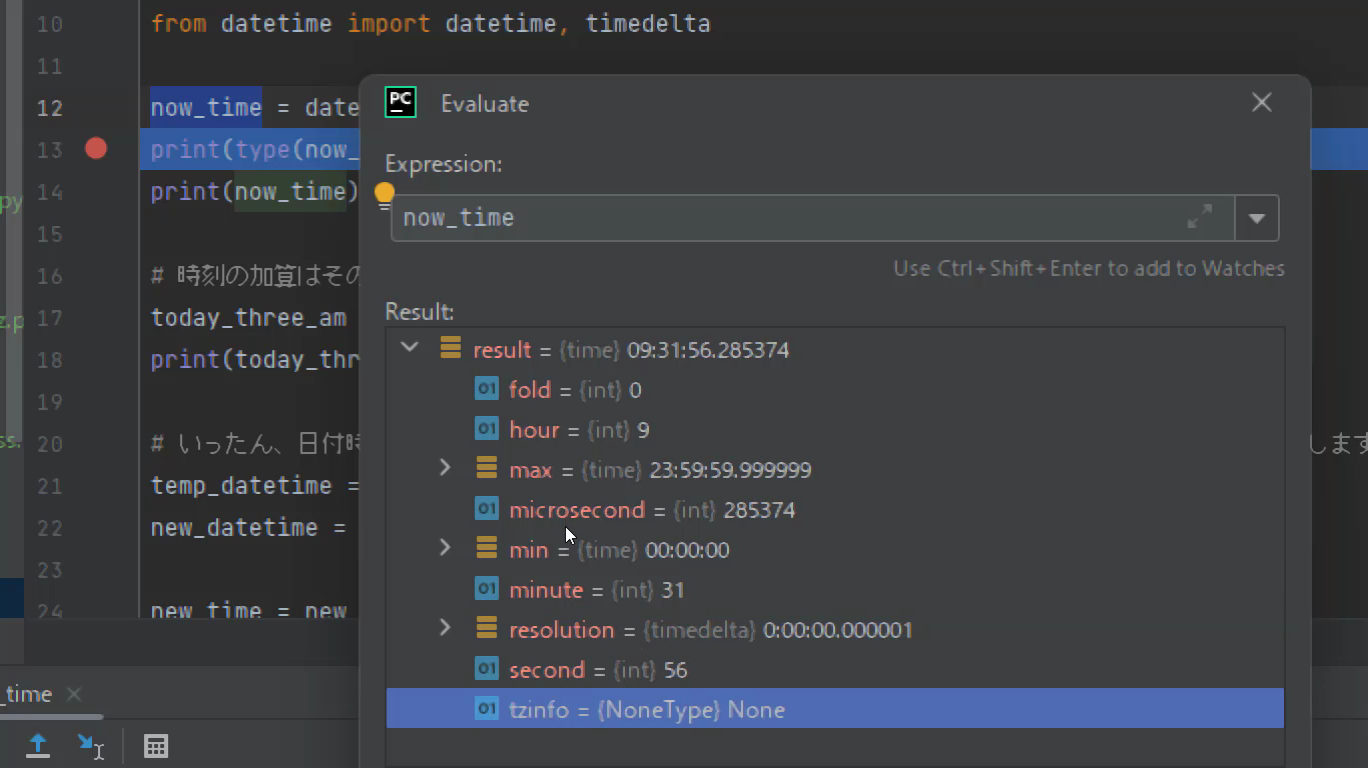Click the microsecond variable's type icon

486,509
